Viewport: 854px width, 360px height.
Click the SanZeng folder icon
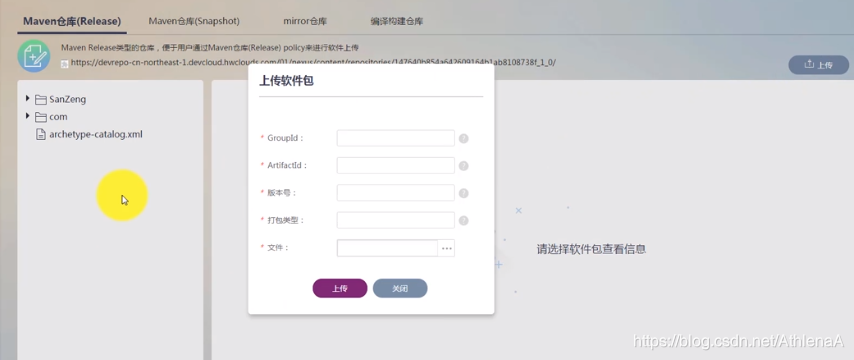pyautogui.click(x=41, y=100)
